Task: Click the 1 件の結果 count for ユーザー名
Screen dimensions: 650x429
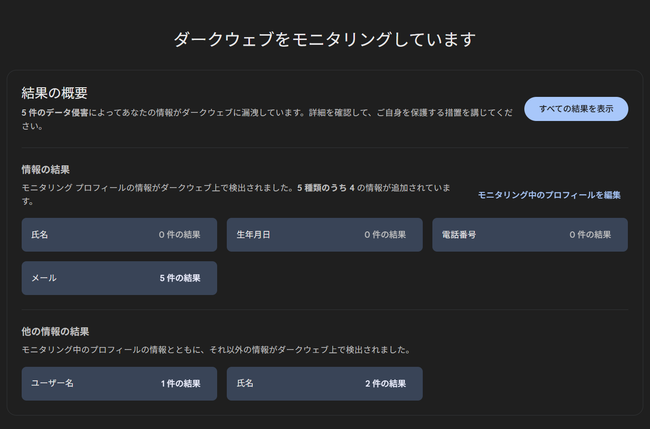Action: (x=181, y=384)
